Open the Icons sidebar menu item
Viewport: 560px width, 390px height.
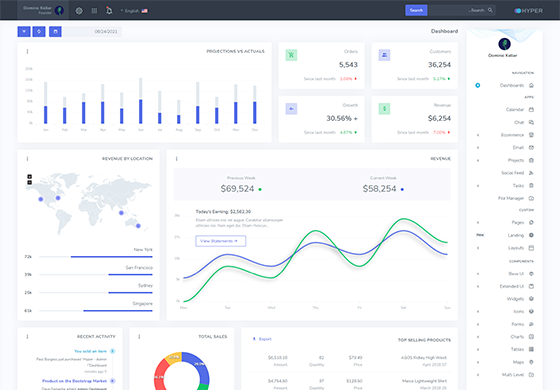(x=506, y=311)
